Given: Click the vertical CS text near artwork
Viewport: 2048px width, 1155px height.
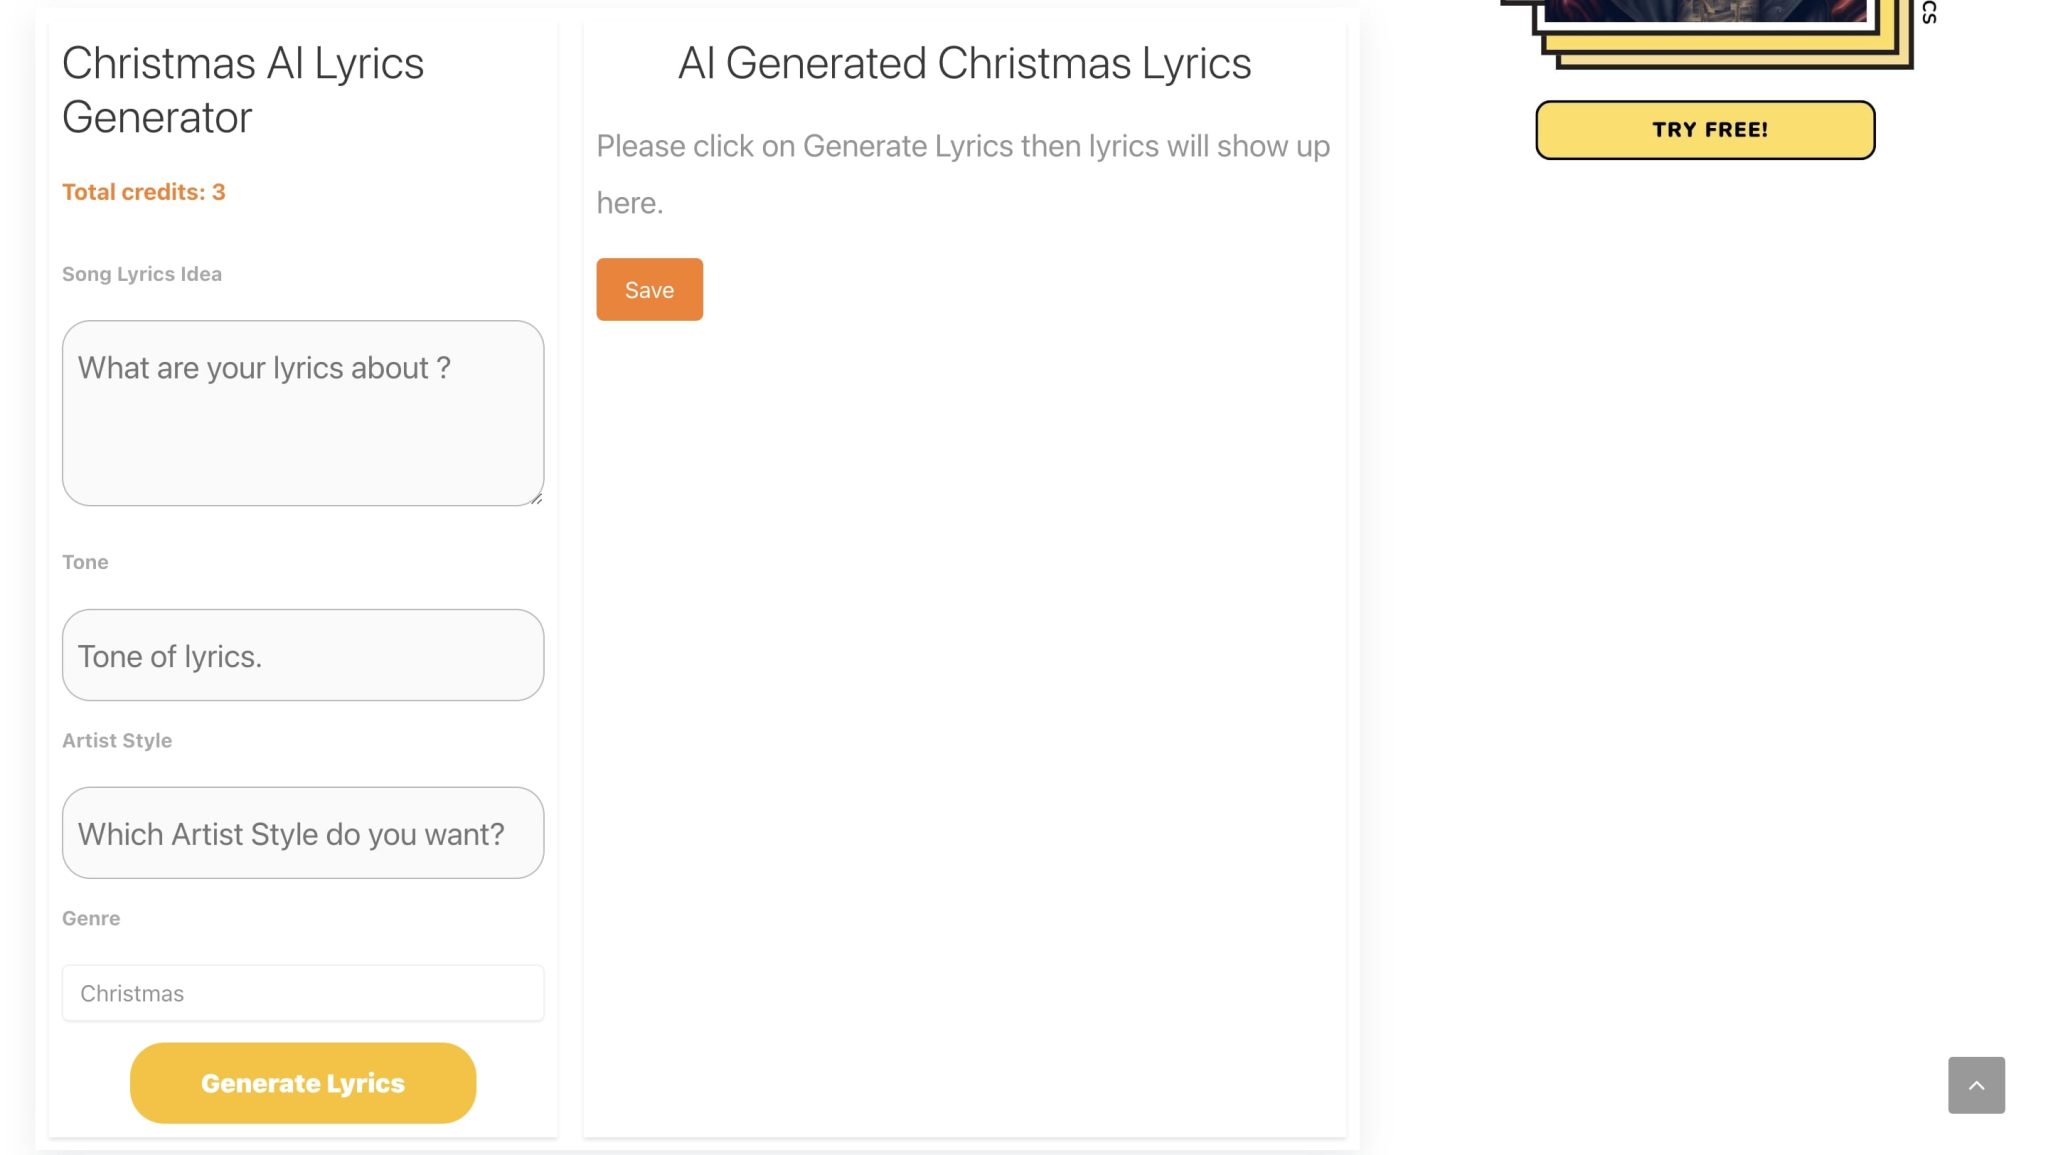Looking at the screenshot, I should click(1929, 13).
